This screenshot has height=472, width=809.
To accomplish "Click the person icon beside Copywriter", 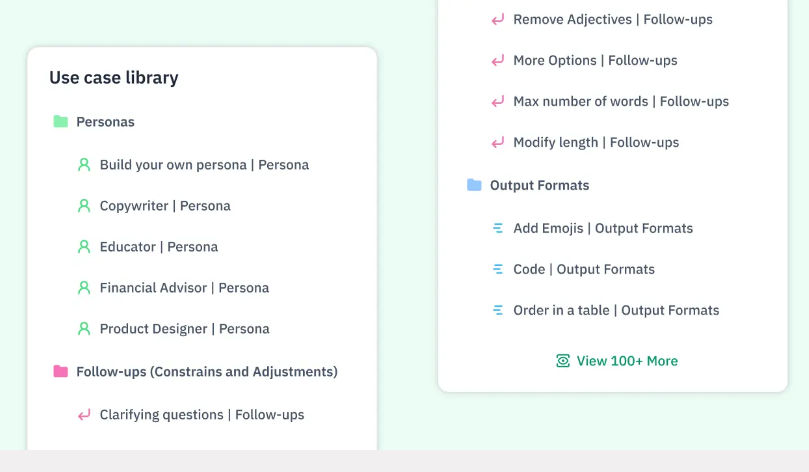I will coord(84,206).
